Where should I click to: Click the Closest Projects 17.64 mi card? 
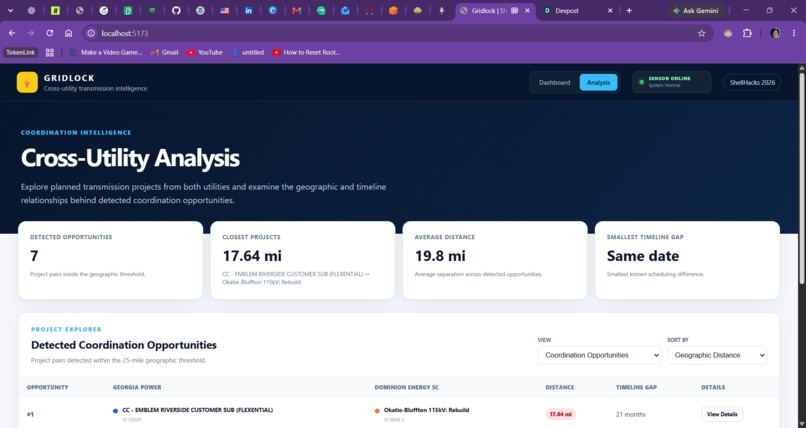coord(303,260)
